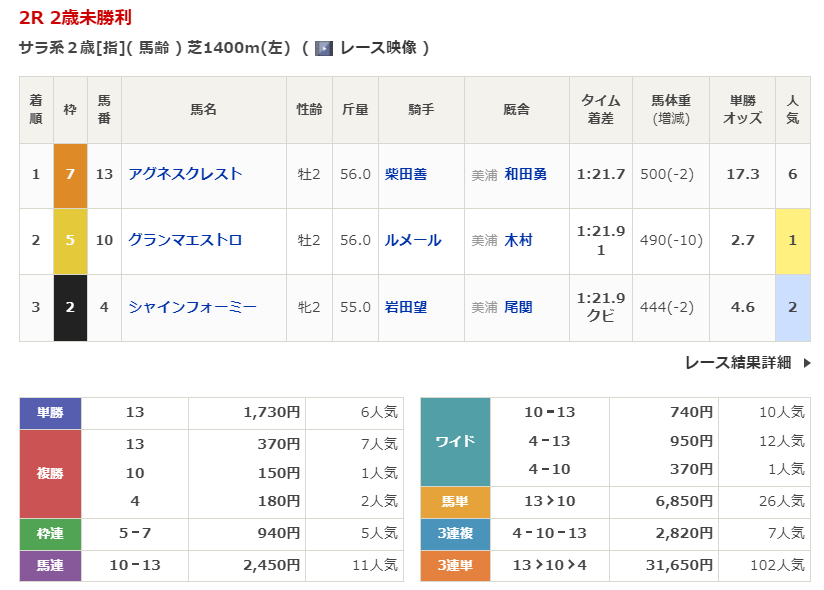Open horse アグネスクレスト profile
This screenshot has width=824, height=590.
(x=185, y=174)
